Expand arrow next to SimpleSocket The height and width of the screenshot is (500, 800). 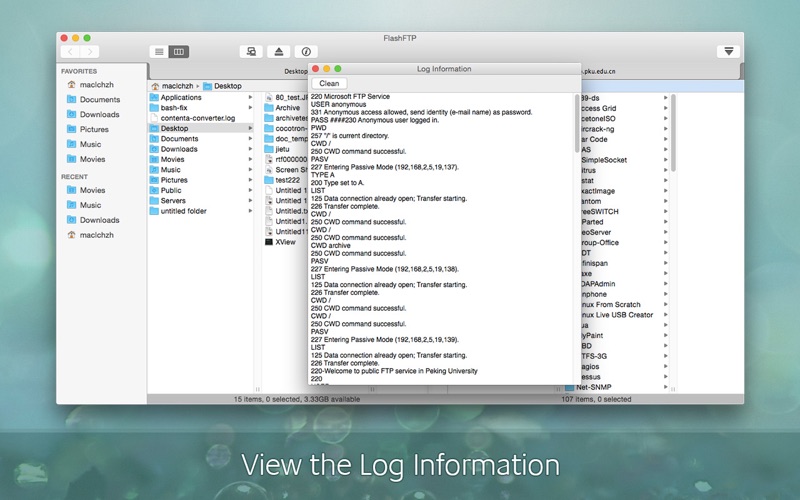tap(665, 160)
